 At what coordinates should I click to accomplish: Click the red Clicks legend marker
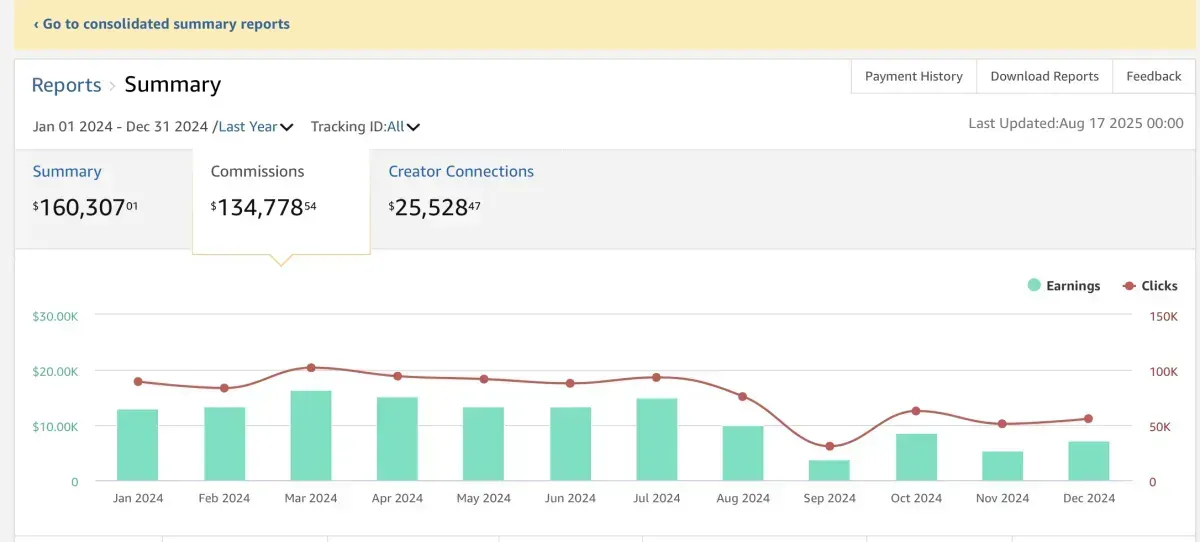[1128, 286]
